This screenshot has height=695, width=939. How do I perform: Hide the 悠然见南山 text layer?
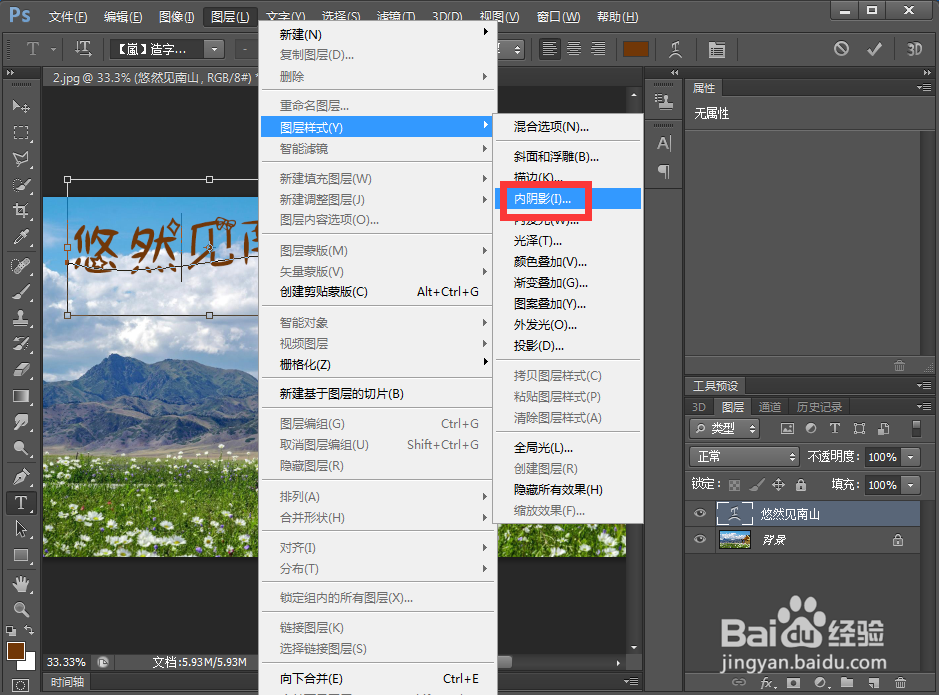point(699,512)
